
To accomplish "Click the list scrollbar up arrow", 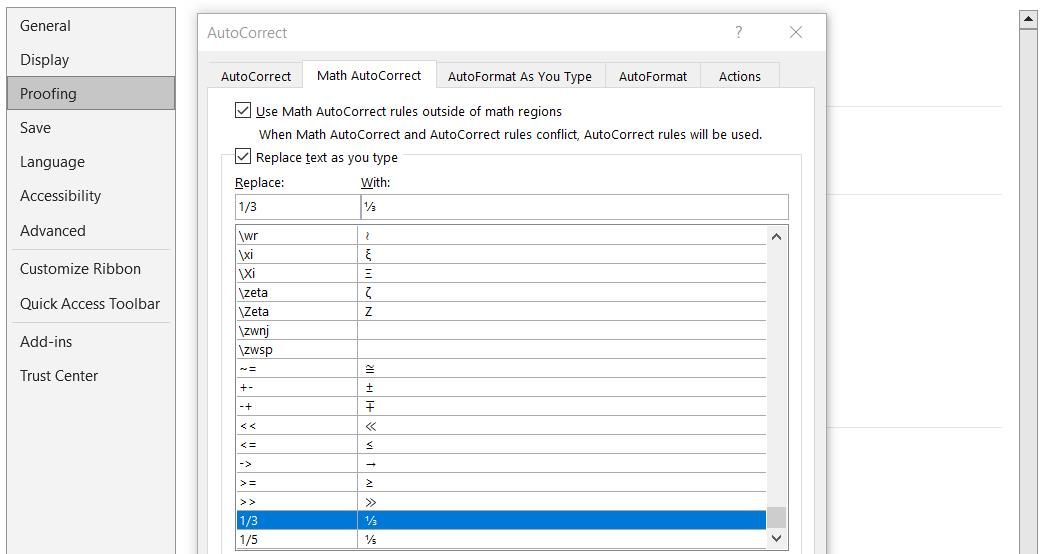I will click(x=776, y=236).
